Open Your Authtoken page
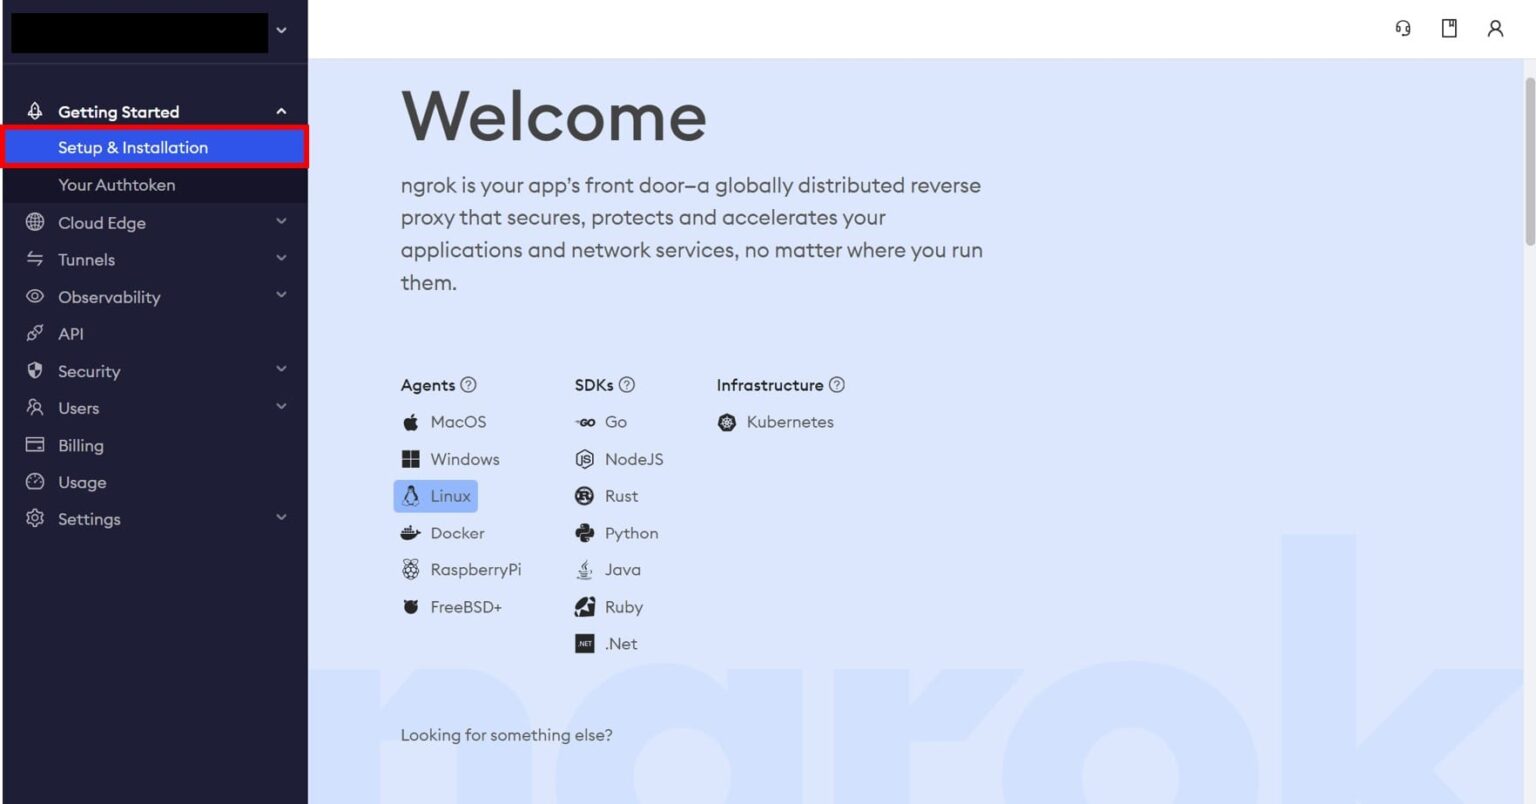 tap(116, 185)
